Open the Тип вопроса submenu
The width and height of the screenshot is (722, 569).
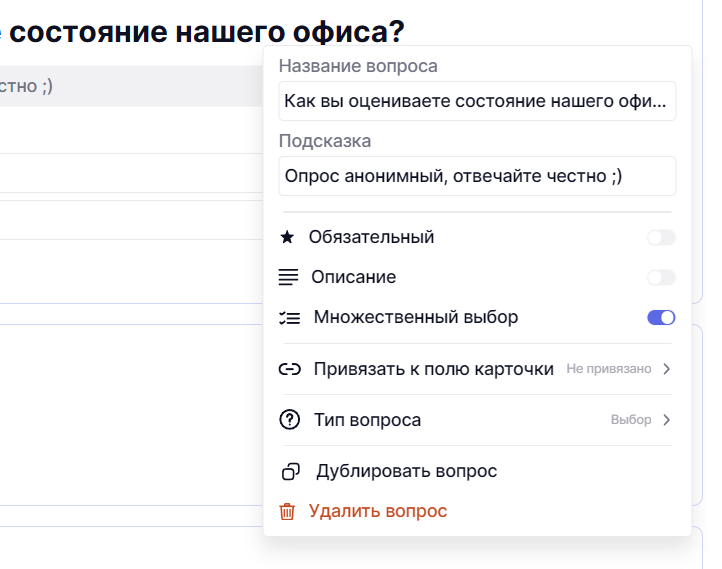(367, 420)
